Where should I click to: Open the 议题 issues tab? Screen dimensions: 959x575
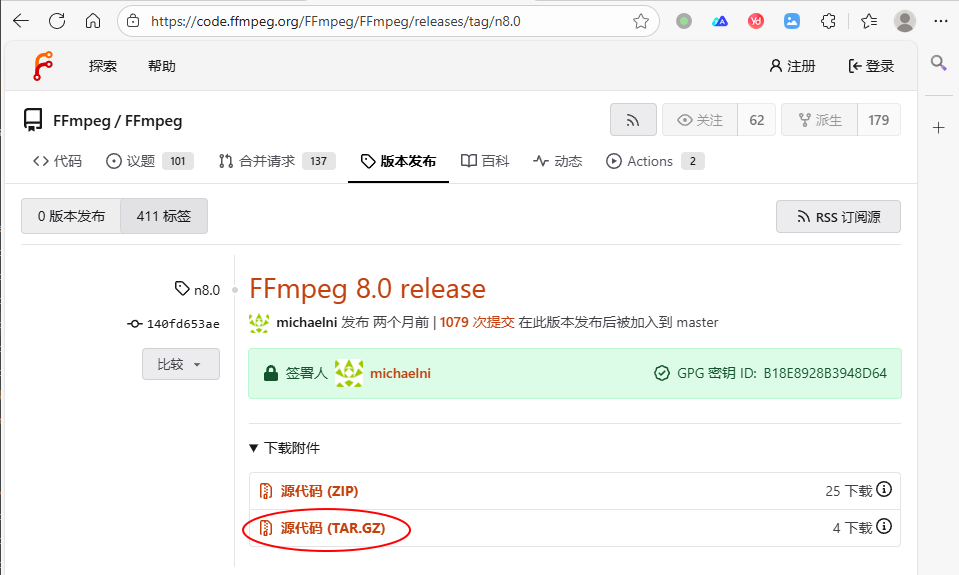click(149, 161)
